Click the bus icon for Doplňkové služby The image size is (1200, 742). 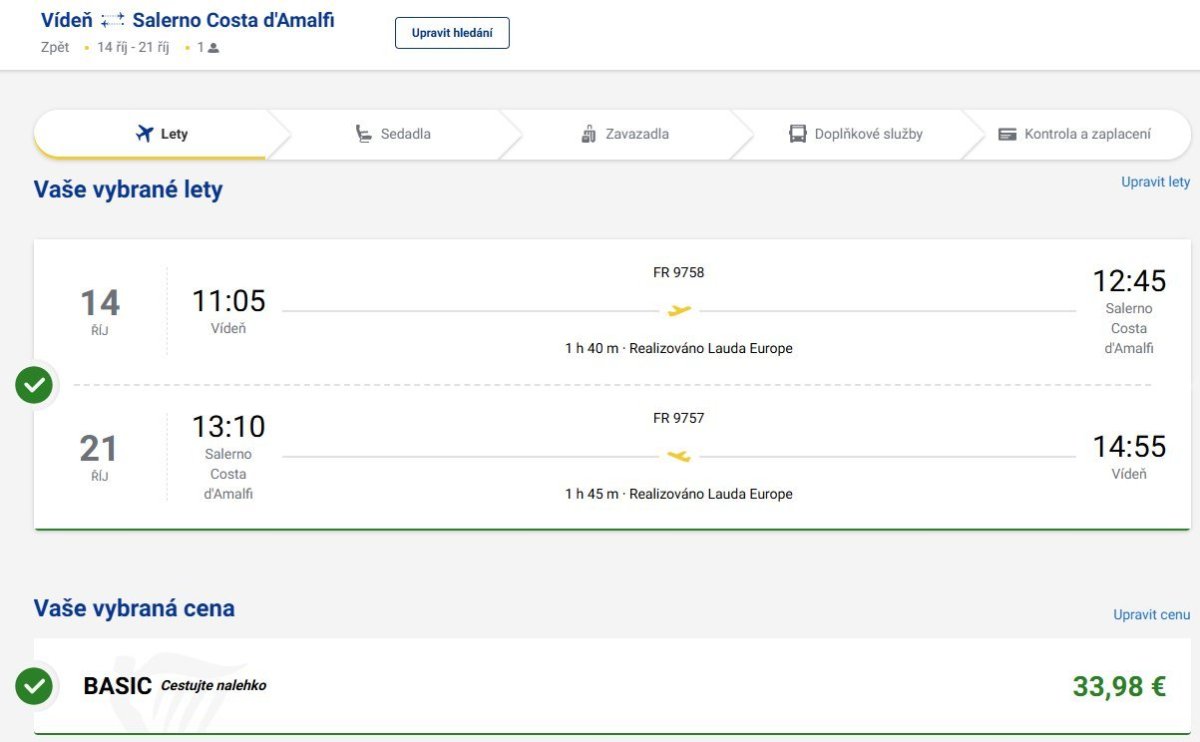pyautogui.click(x=797, y=134)
